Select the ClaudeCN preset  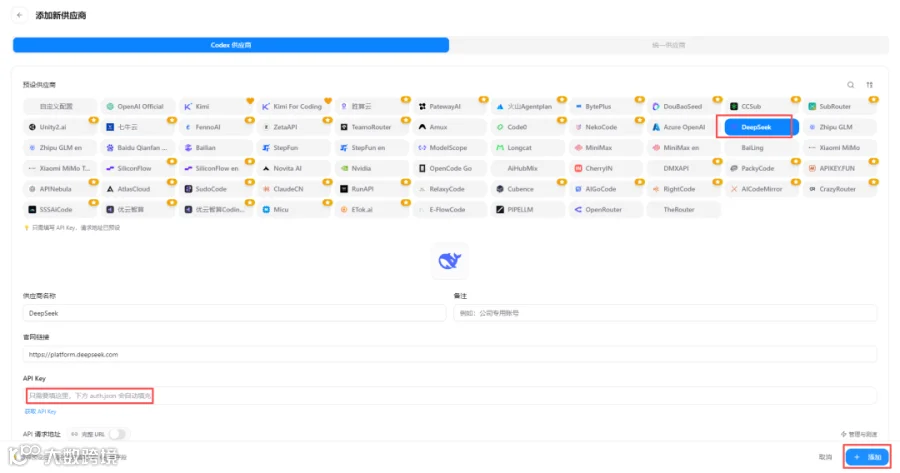coord(294,189)
